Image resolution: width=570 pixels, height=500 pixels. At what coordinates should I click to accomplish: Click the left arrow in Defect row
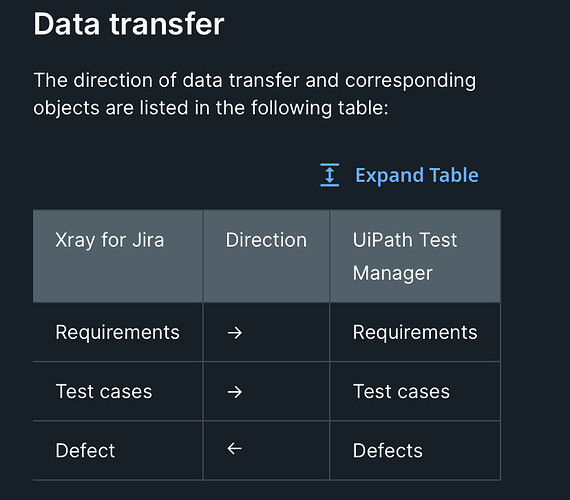(x=235, y=448)
